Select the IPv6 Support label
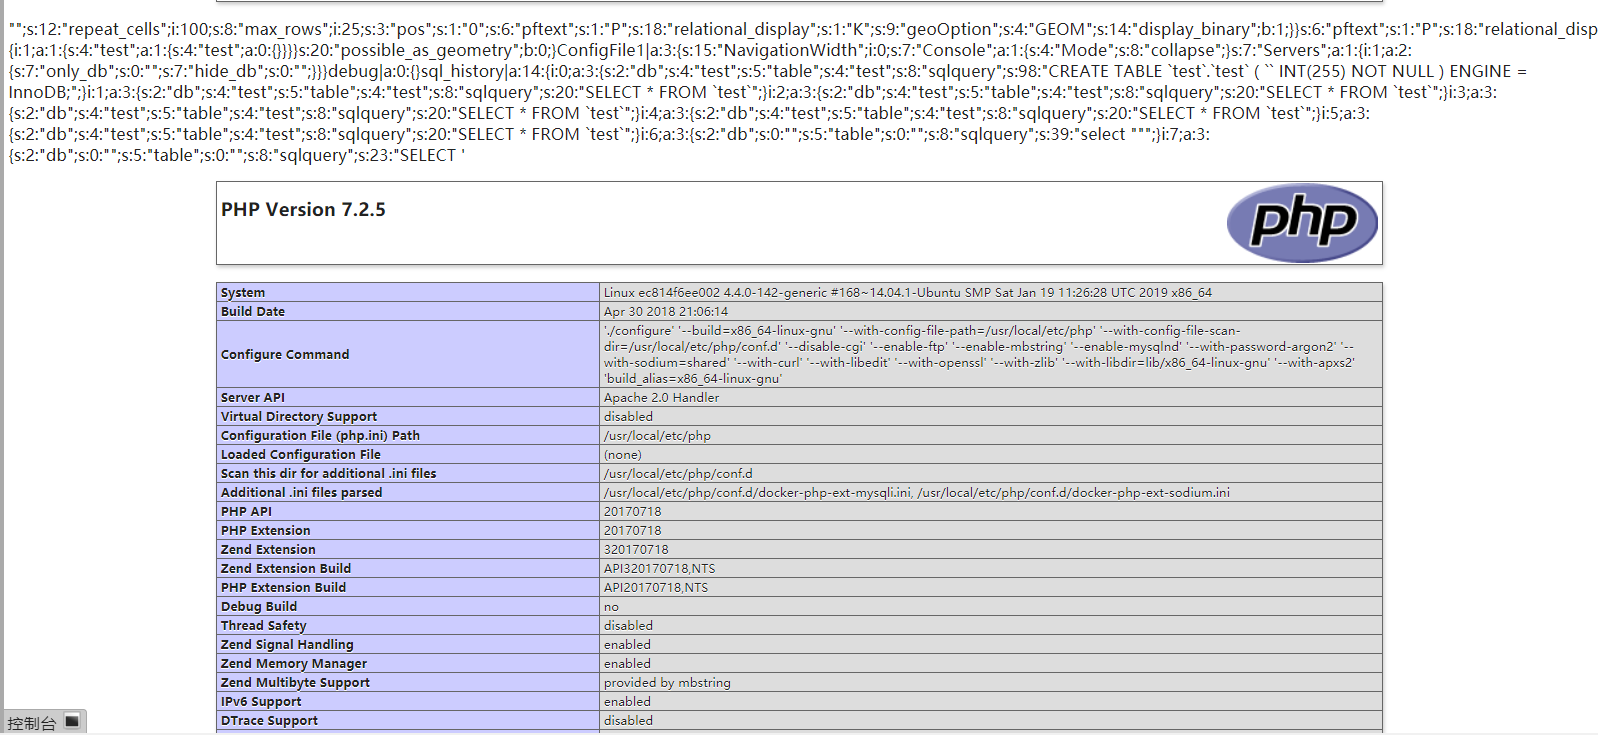 (x=261, y=702)
